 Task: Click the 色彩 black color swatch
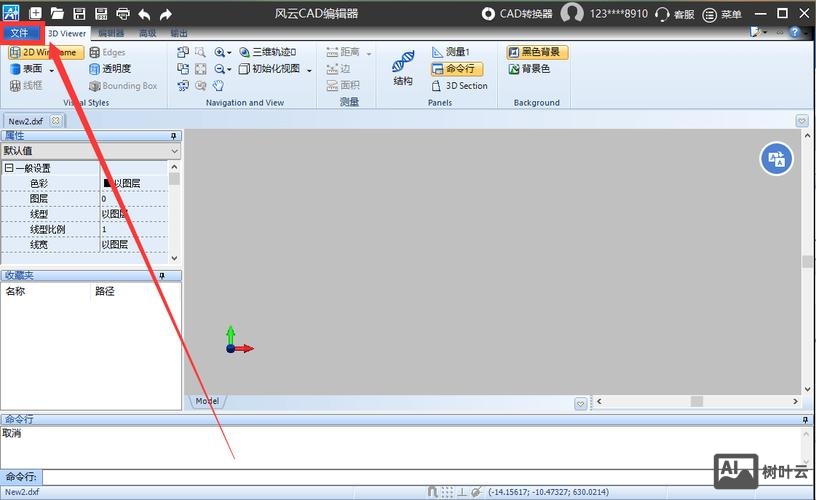[107, 183]
